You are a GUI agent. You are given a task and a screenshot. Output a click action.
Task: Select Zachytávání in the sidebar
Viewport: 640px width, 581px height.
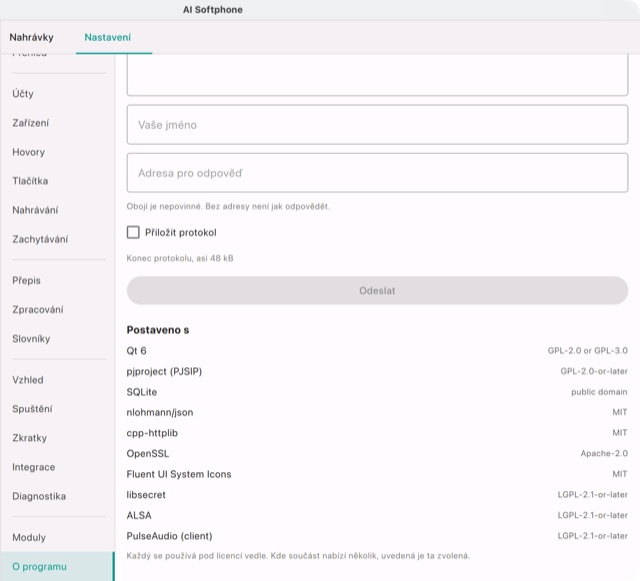57,239
